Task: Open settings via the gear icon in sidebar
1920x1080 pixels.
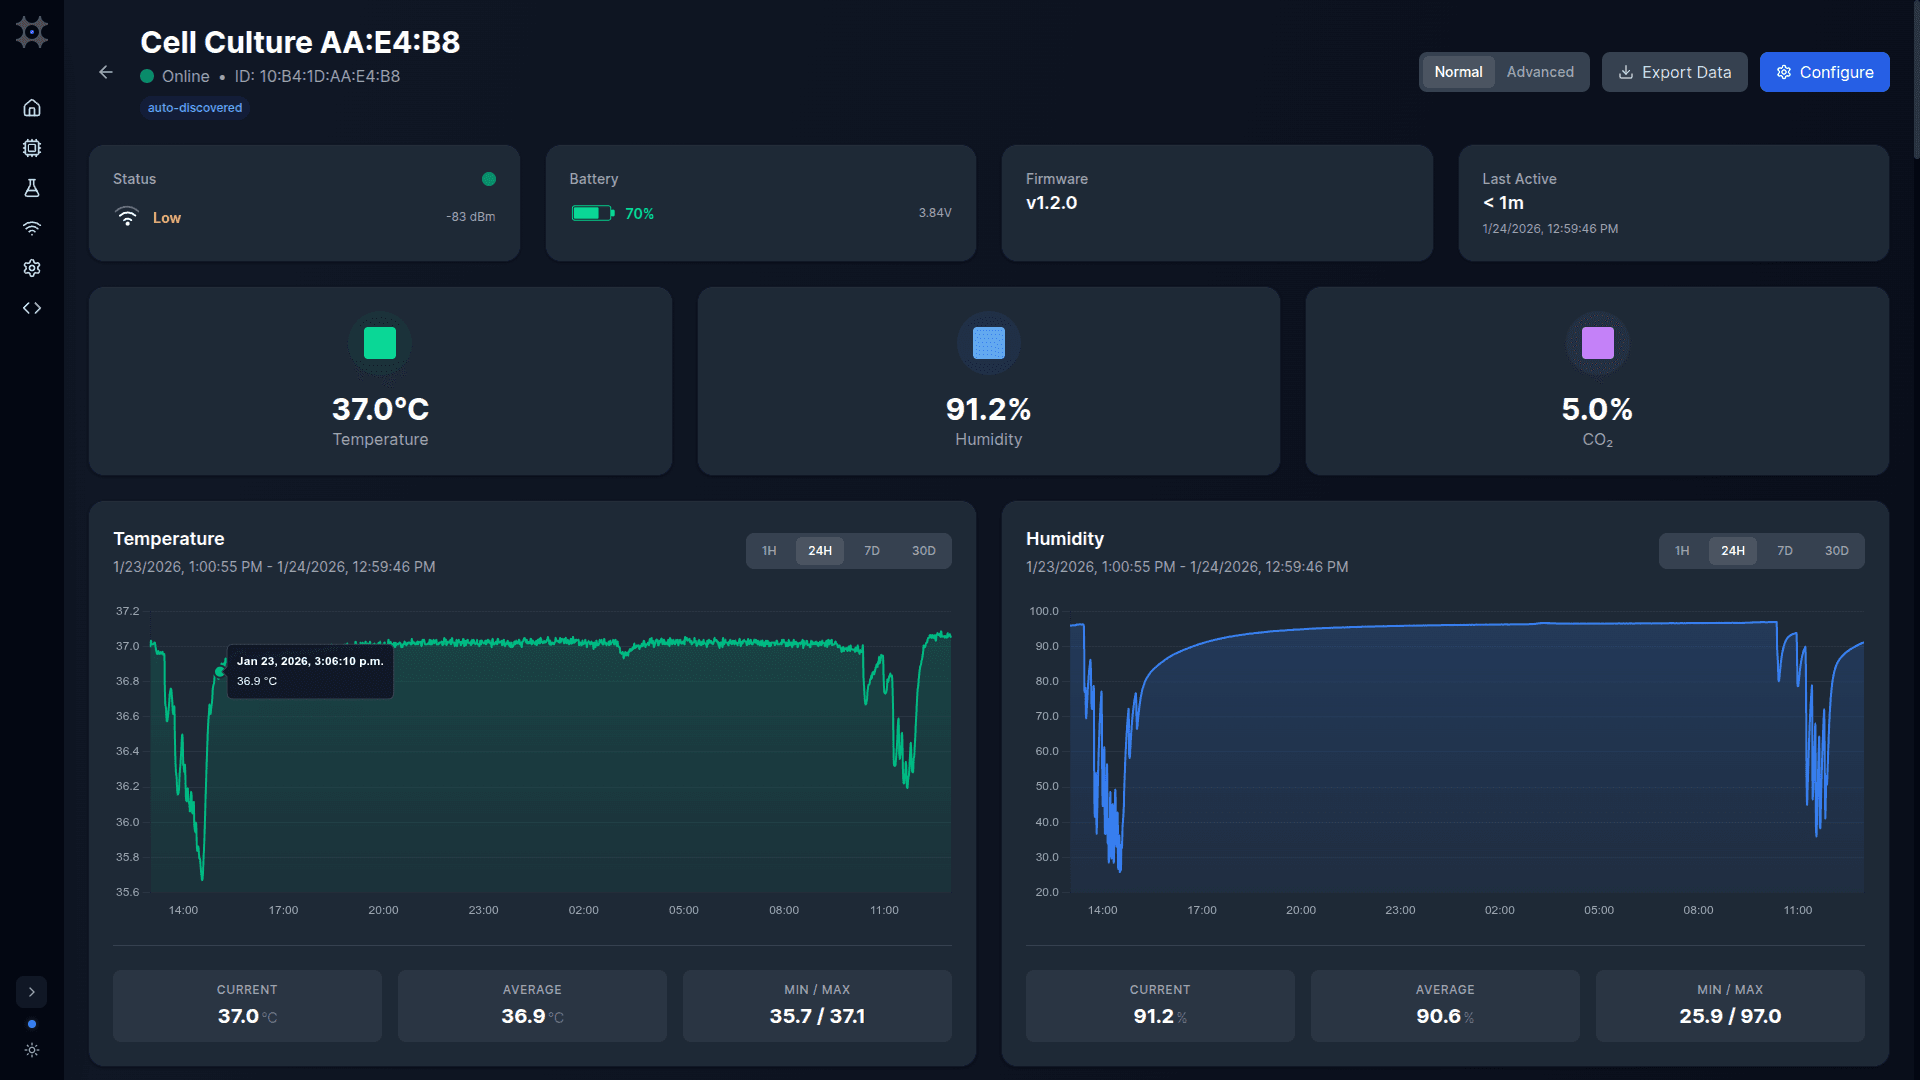Action: [x=32, y=268]
